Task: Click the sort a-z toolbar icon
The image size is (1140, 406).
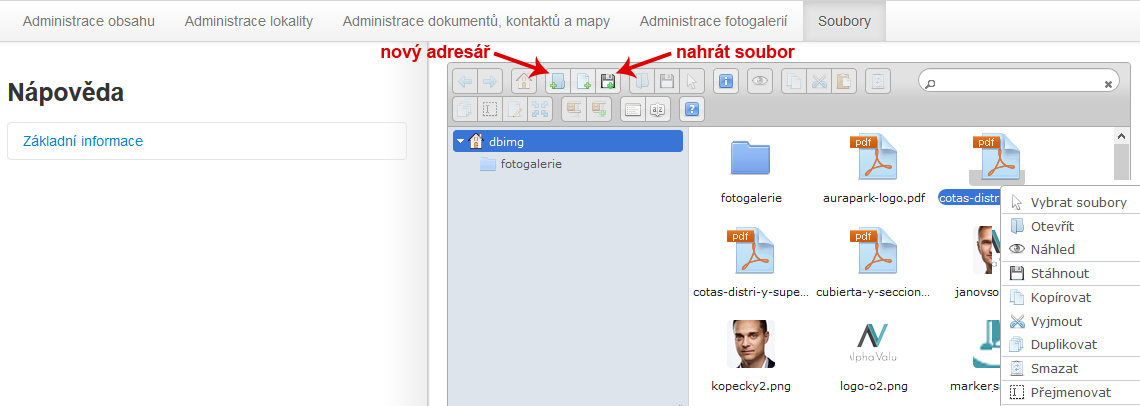Action: pyautogui.click(x=657, y=109)
